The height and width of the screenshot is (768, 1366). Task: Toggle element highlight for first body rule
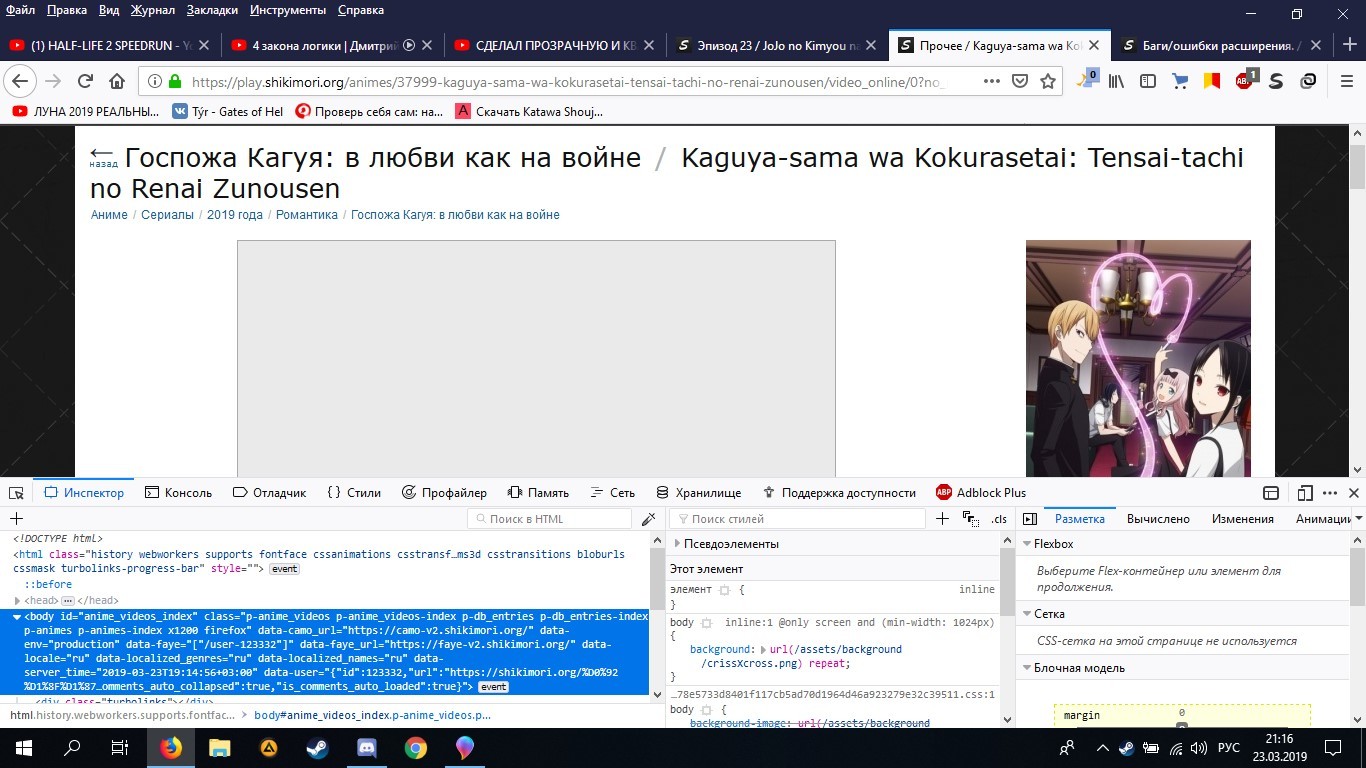coord(706,623)
